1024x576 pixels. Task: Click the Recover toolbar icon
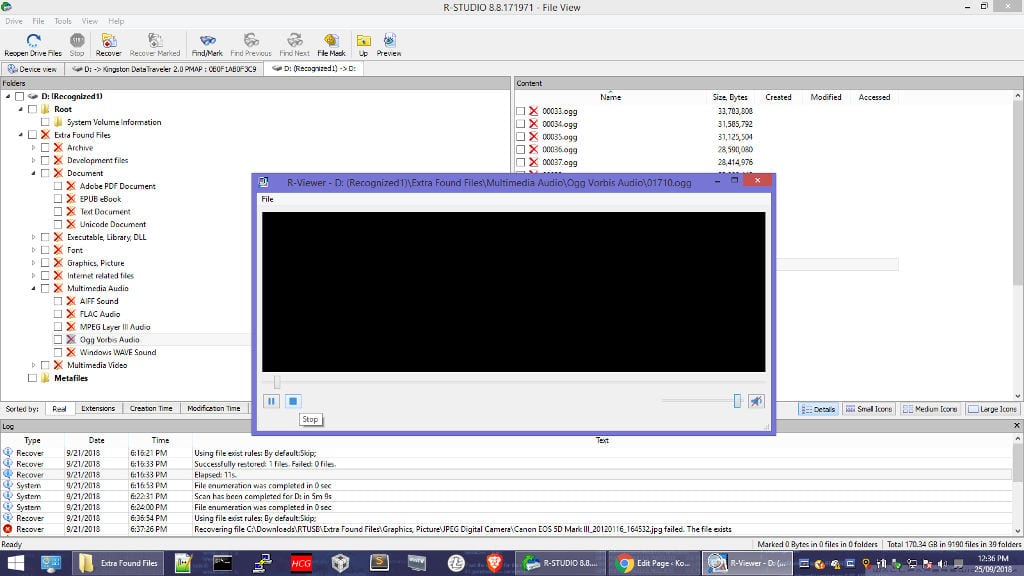[108, 41]
